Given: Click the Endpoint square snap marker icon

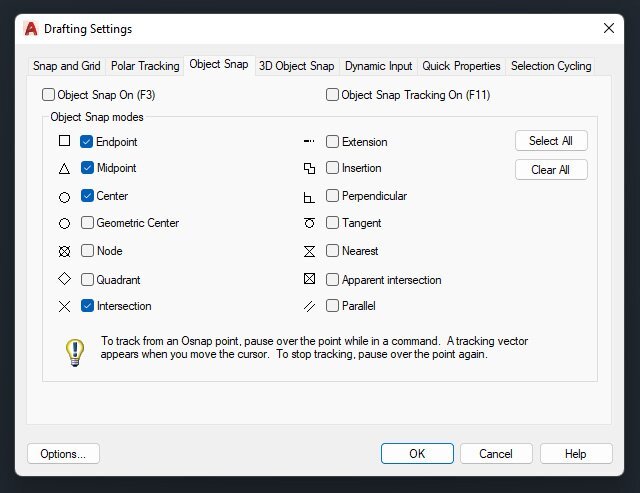Looking at the screenshot, I should tap(64, 142).
